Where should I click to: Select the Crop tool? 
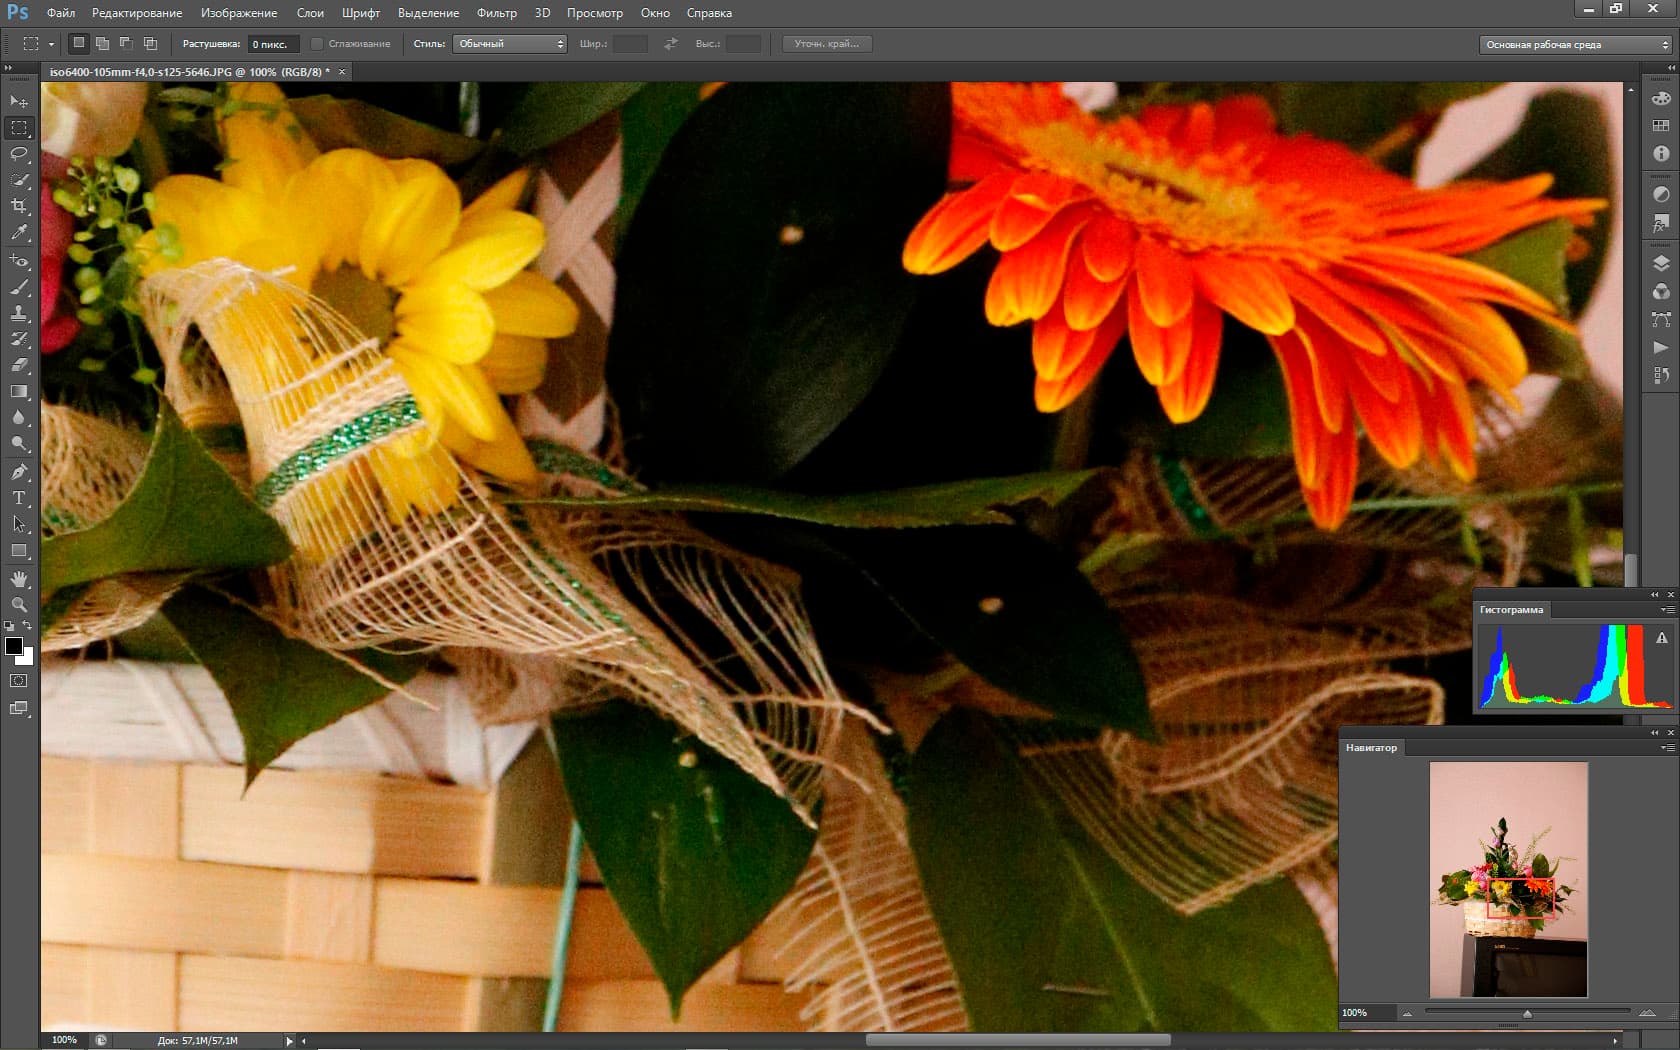pos(19,205)
